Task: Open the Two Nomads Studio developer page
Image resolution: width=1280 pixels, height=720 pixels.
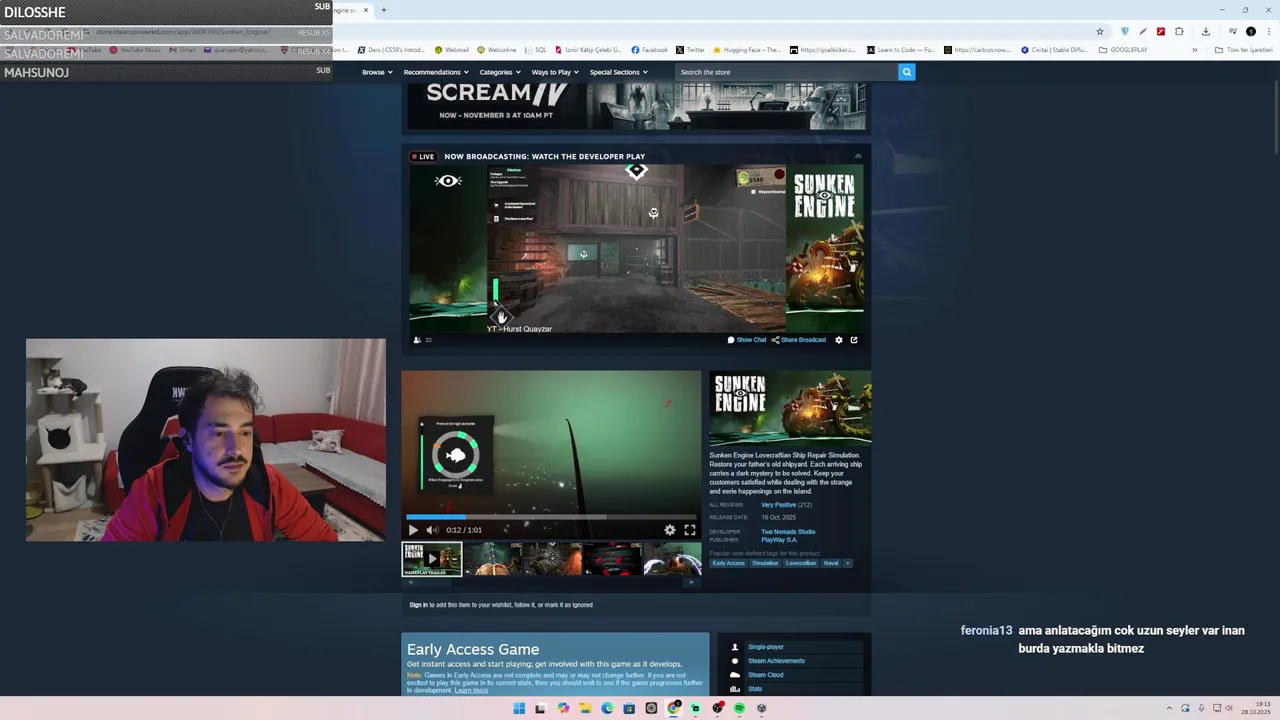Action: coord(788,532)
